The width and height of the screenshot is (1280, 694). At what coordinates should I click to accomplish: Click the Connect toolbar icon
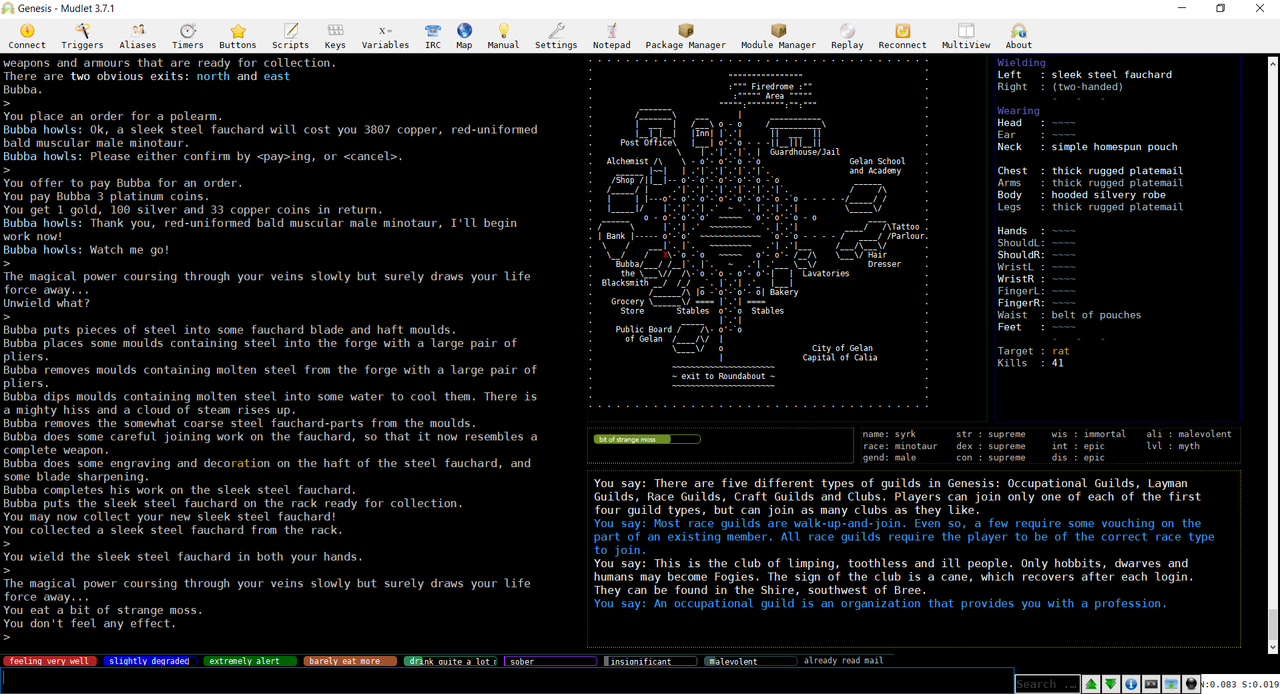[27, 36]
